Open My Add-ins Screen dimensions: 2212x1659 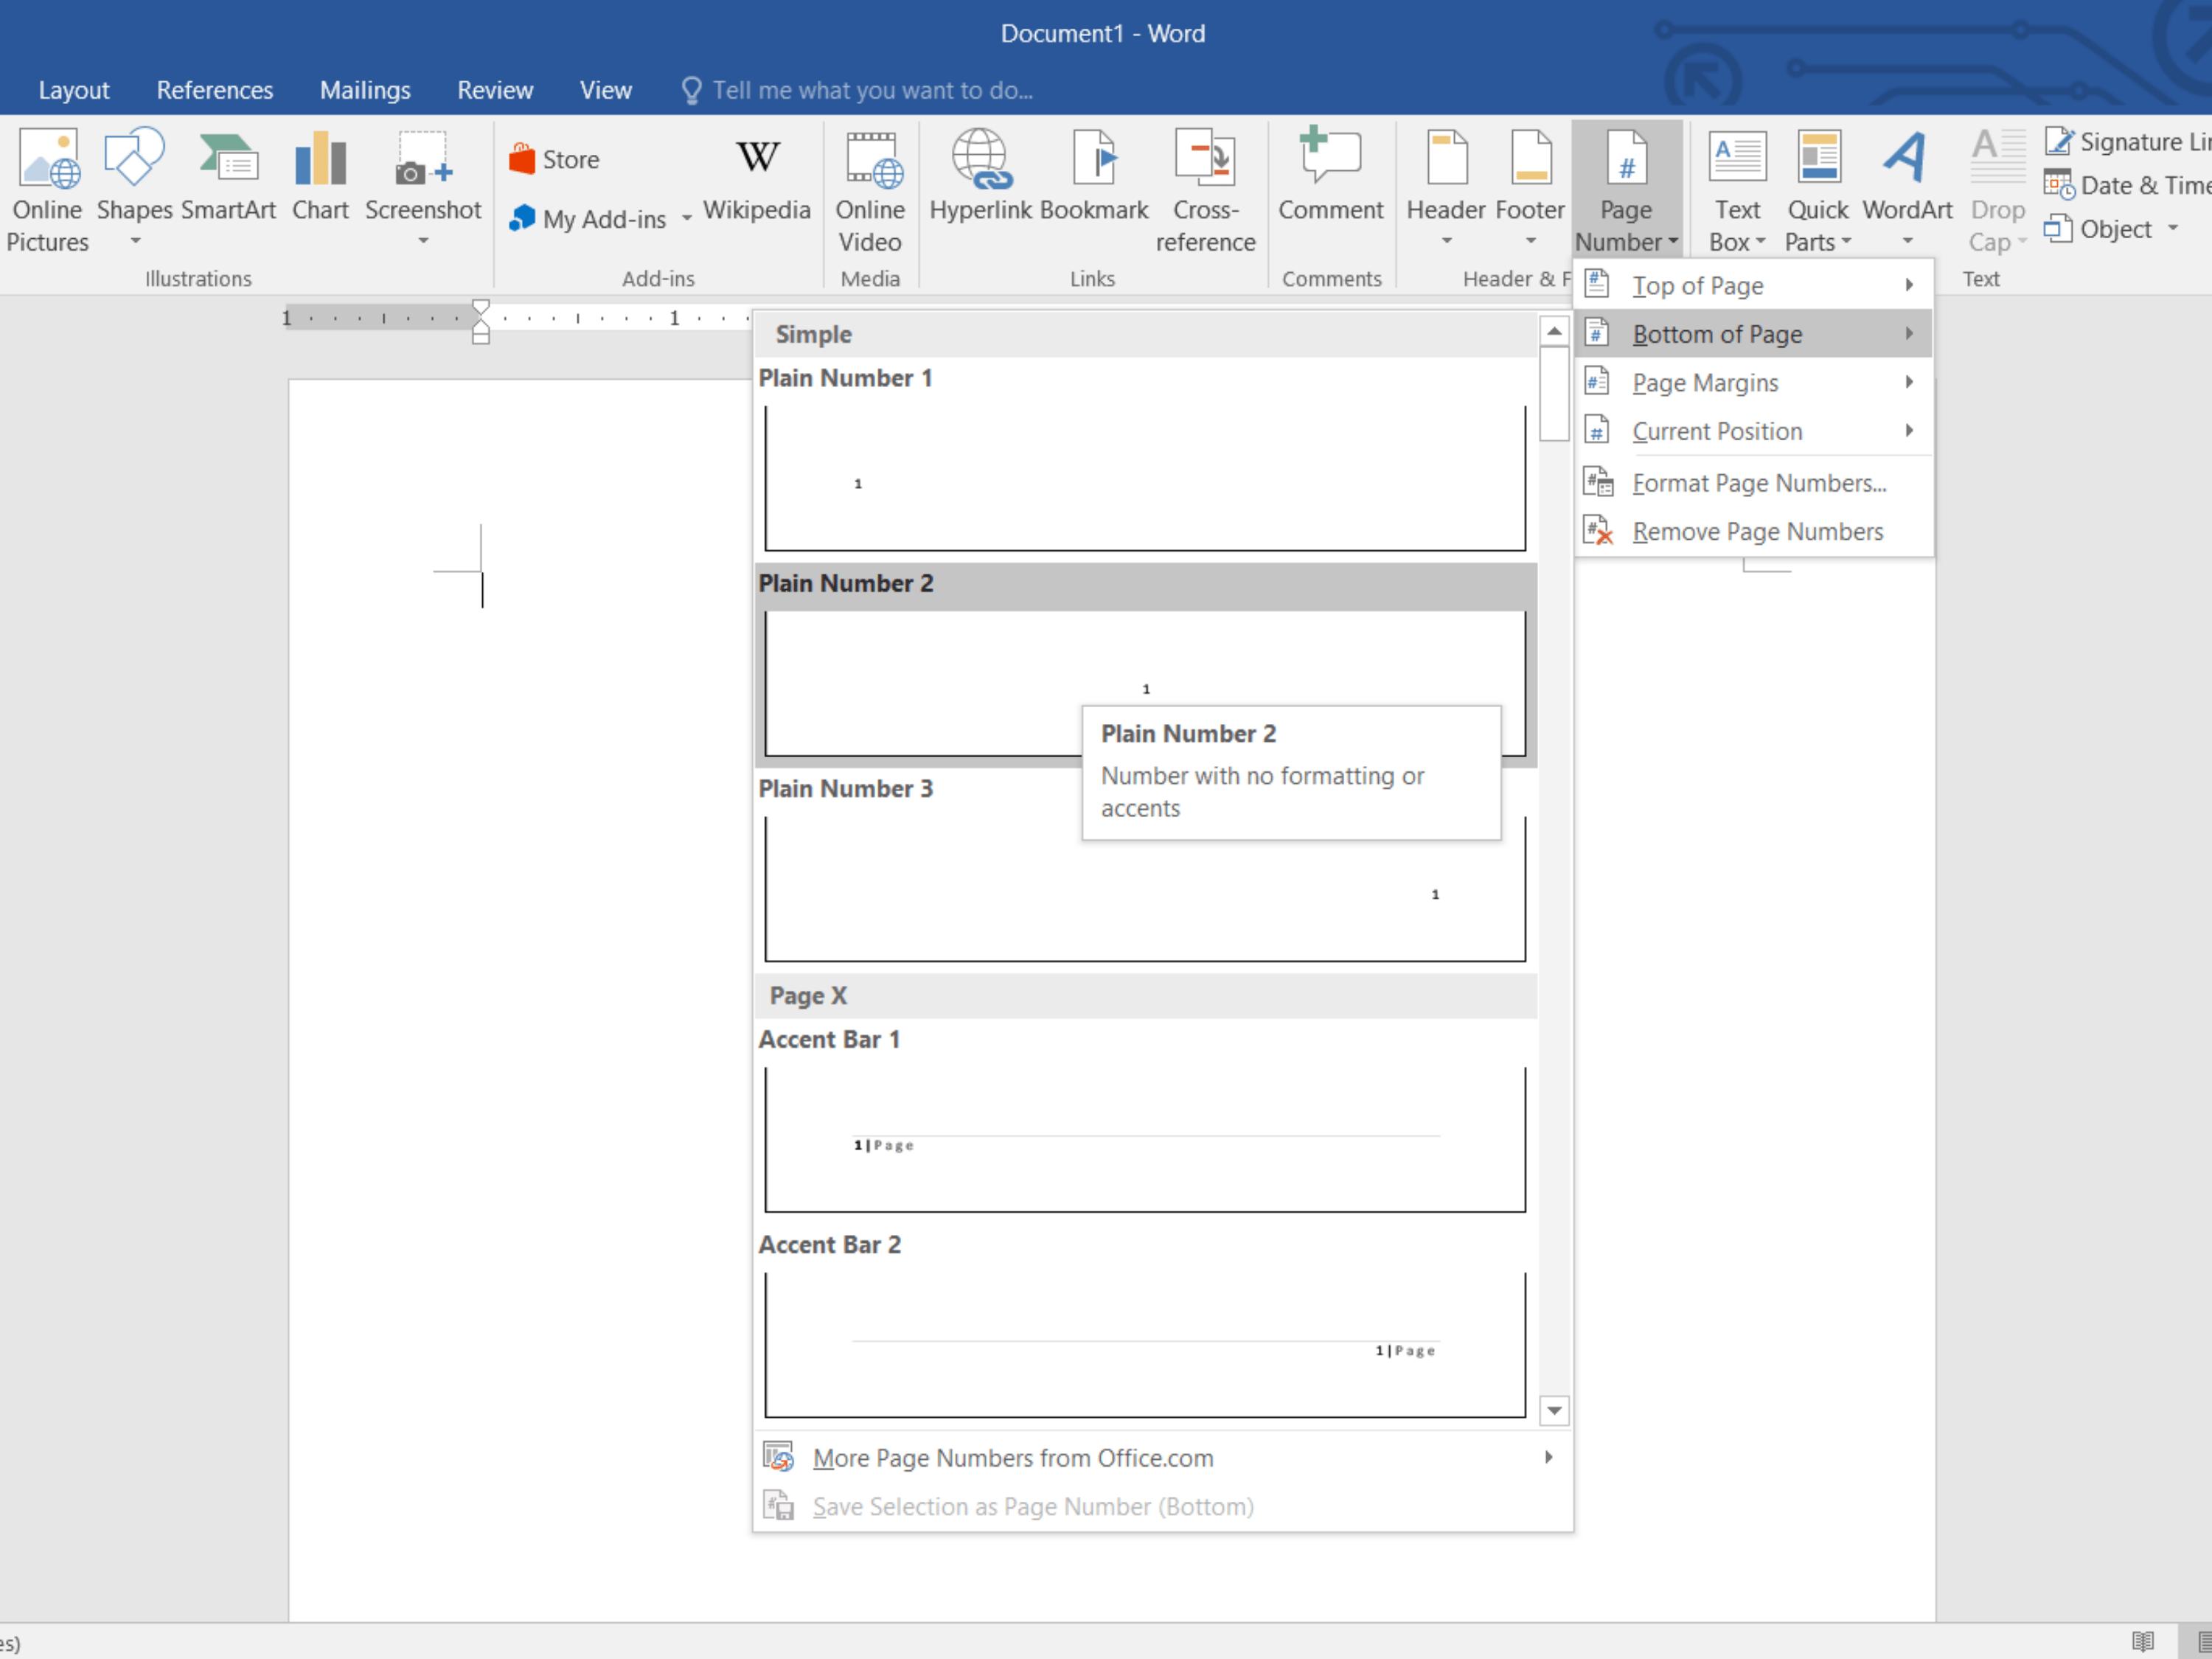tap(588, 219)
